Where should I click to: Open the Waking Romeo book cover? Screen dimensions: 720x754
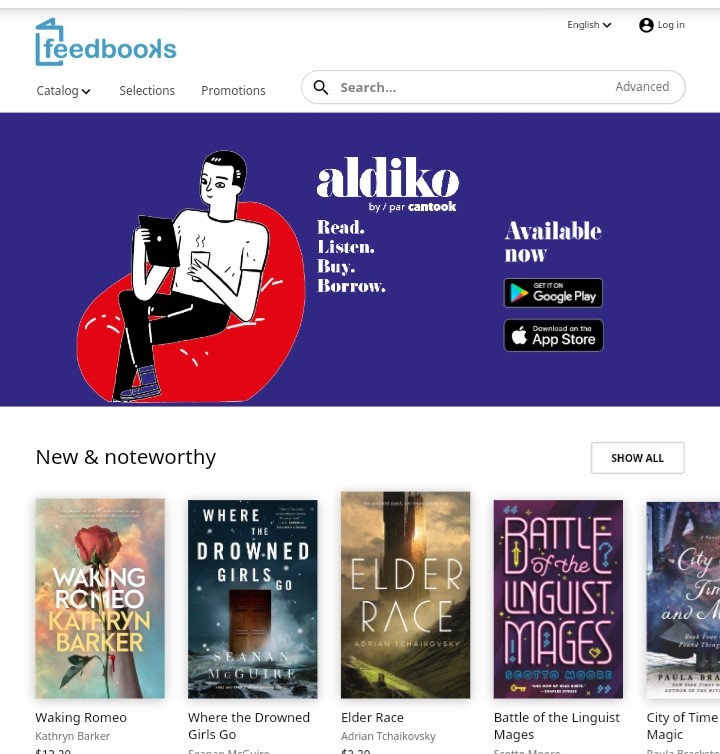[x=100, y=599]
